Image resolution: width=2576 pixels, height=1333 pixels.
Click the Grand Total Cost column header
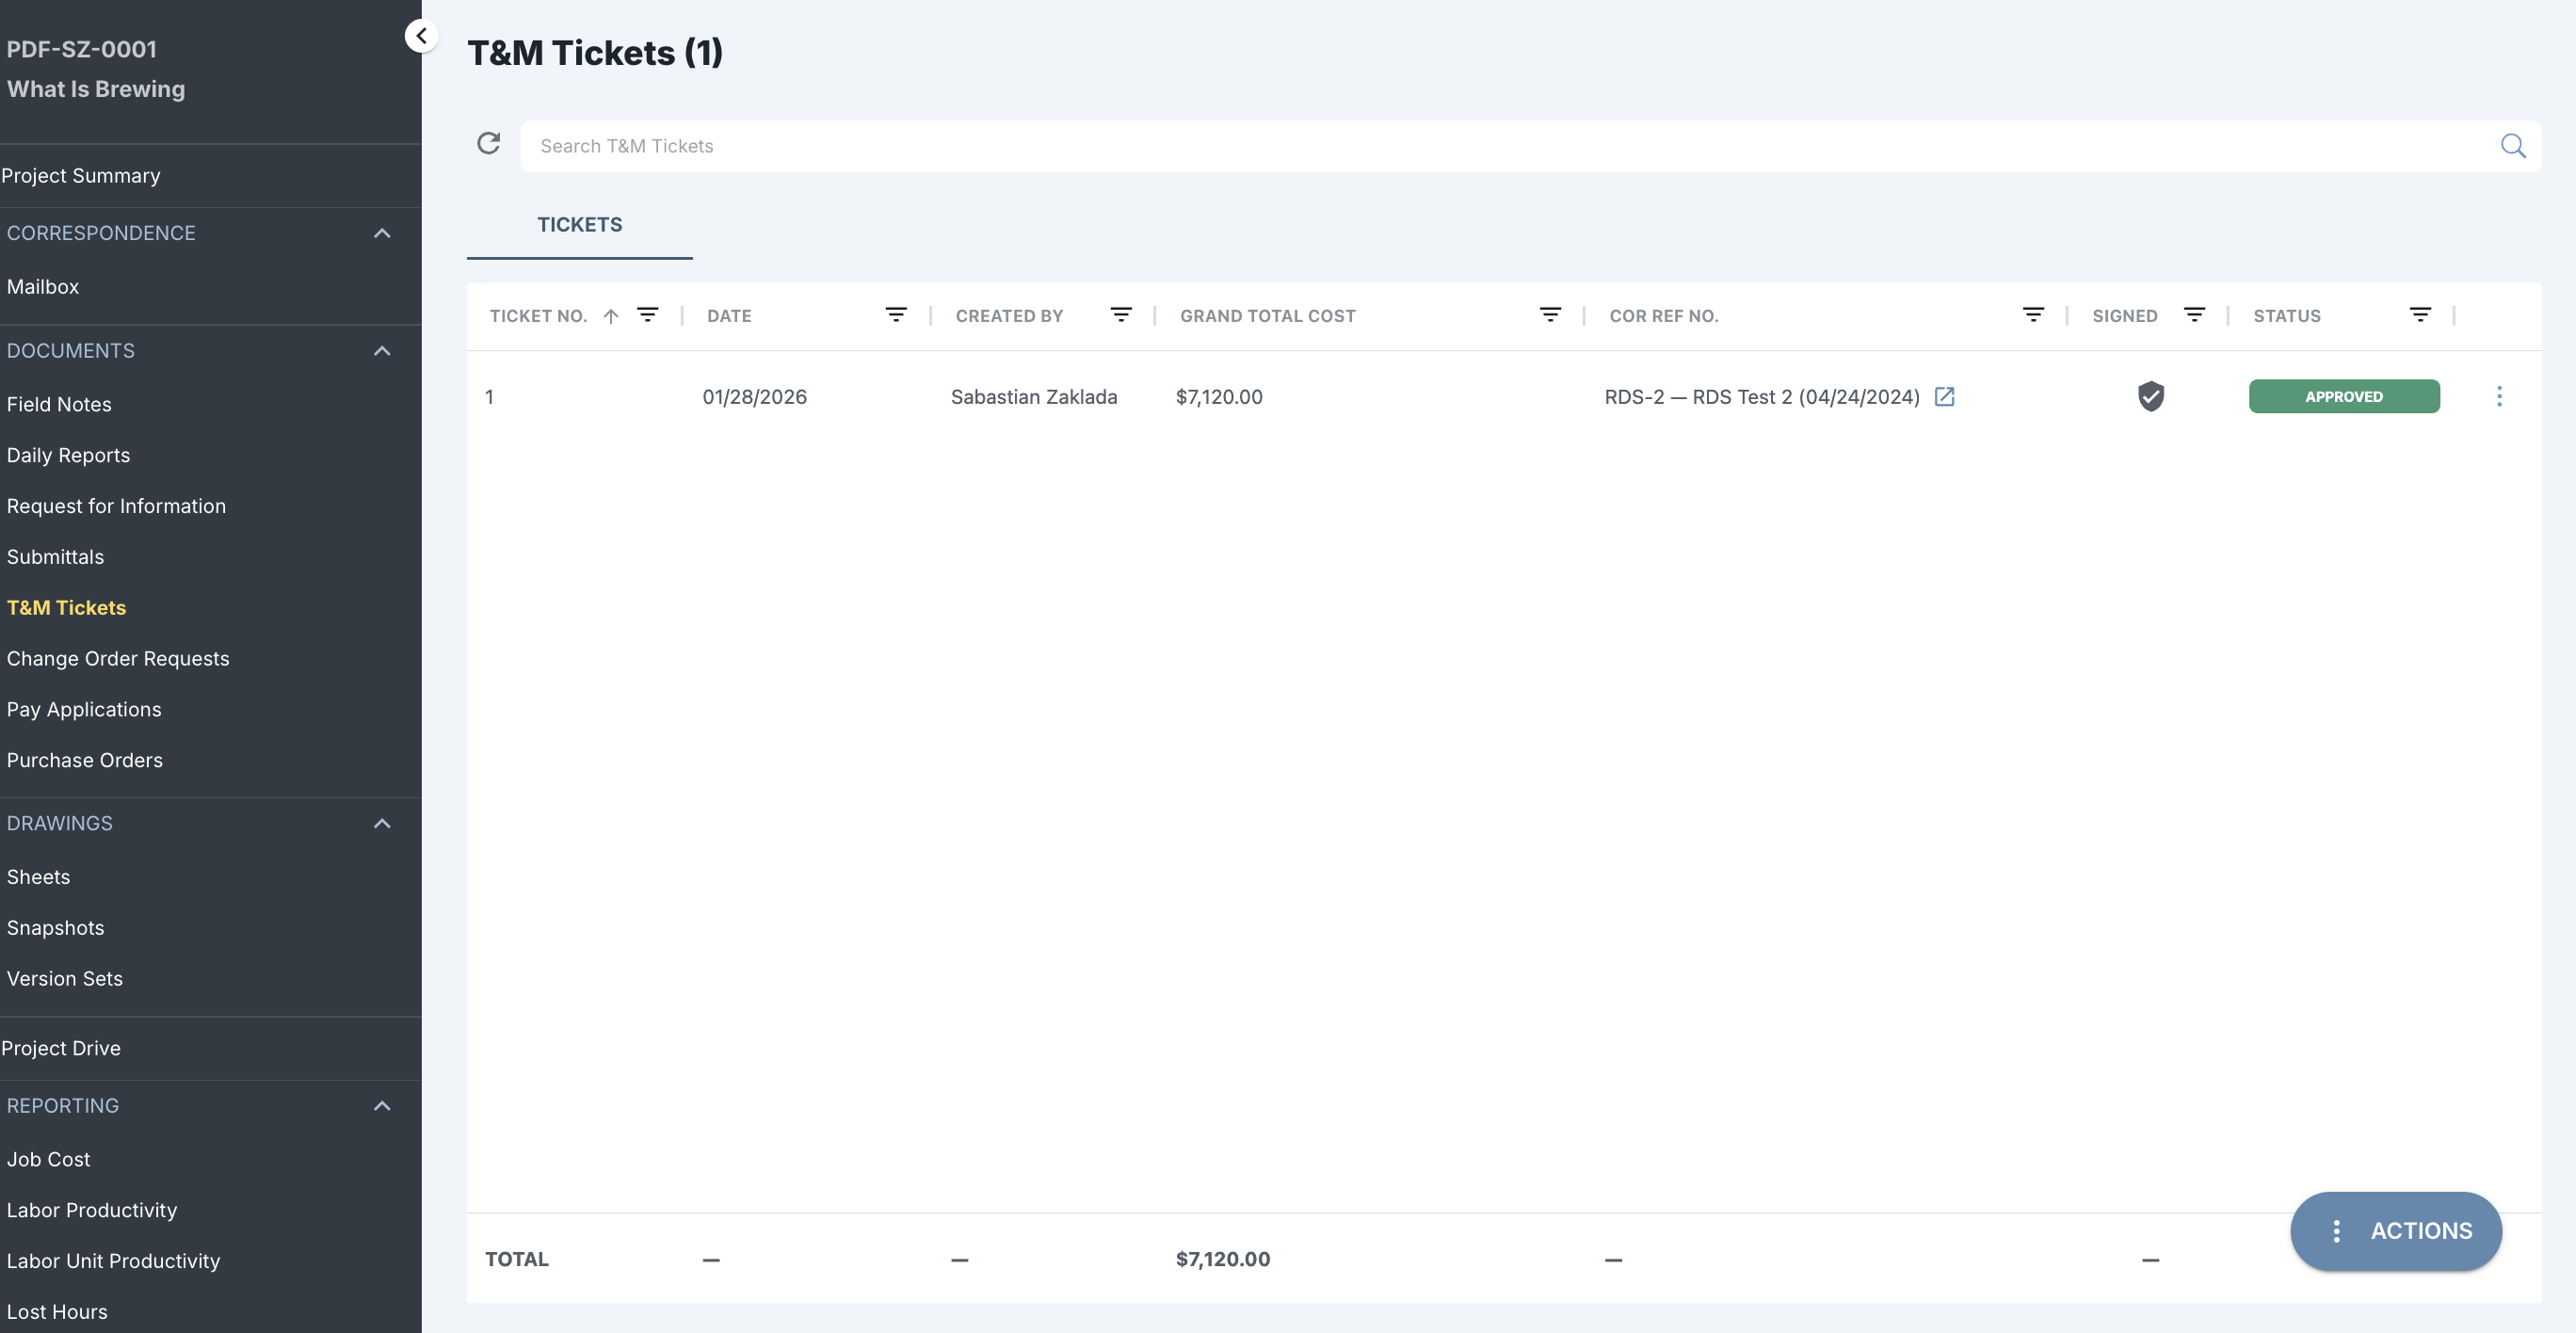[x=1268, y=316]
